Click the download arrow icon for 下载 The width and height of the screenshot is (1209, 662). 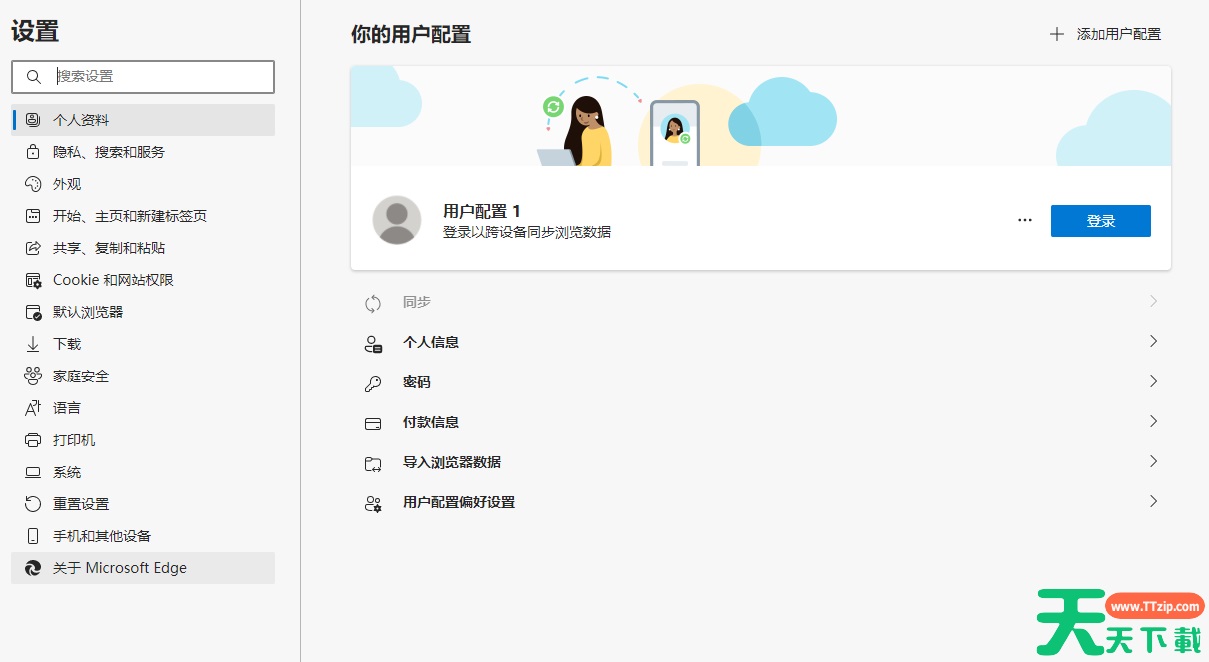tap(33, 344)
